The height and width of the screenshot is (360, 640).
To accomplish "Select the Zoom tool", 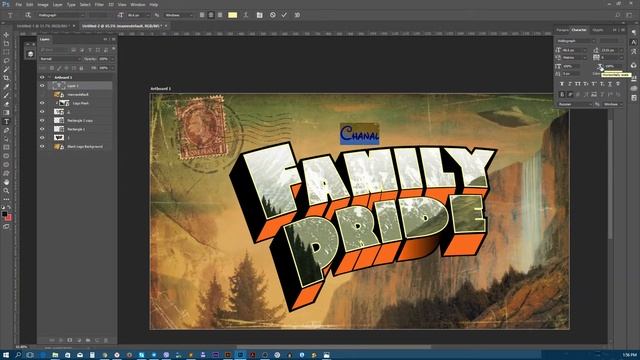I will pyautogui.click(x=6, y=191).
